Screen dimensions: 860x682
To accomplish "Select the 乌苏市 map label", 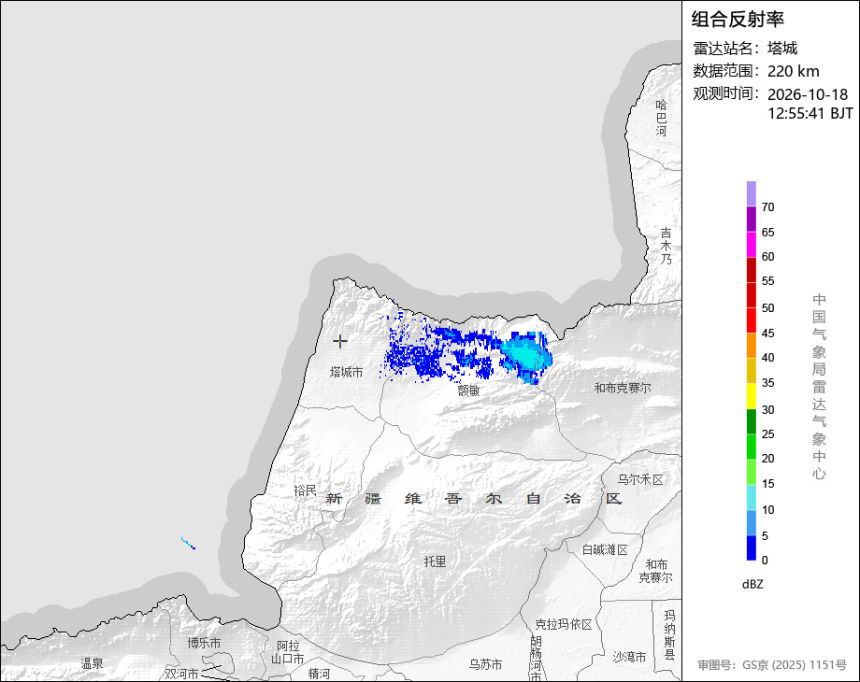I will coord(485,664).
